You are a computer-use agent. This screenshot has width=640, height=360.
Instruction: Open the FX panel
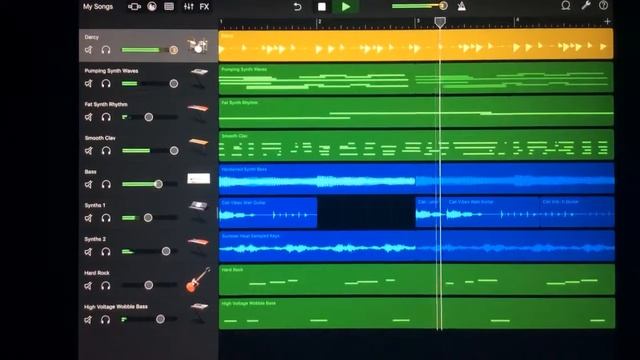[x=204, y=7]
